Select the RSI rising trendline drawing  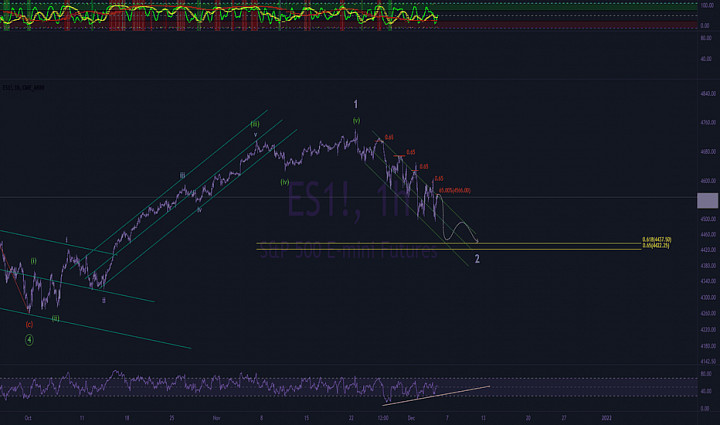coord(436,396)
